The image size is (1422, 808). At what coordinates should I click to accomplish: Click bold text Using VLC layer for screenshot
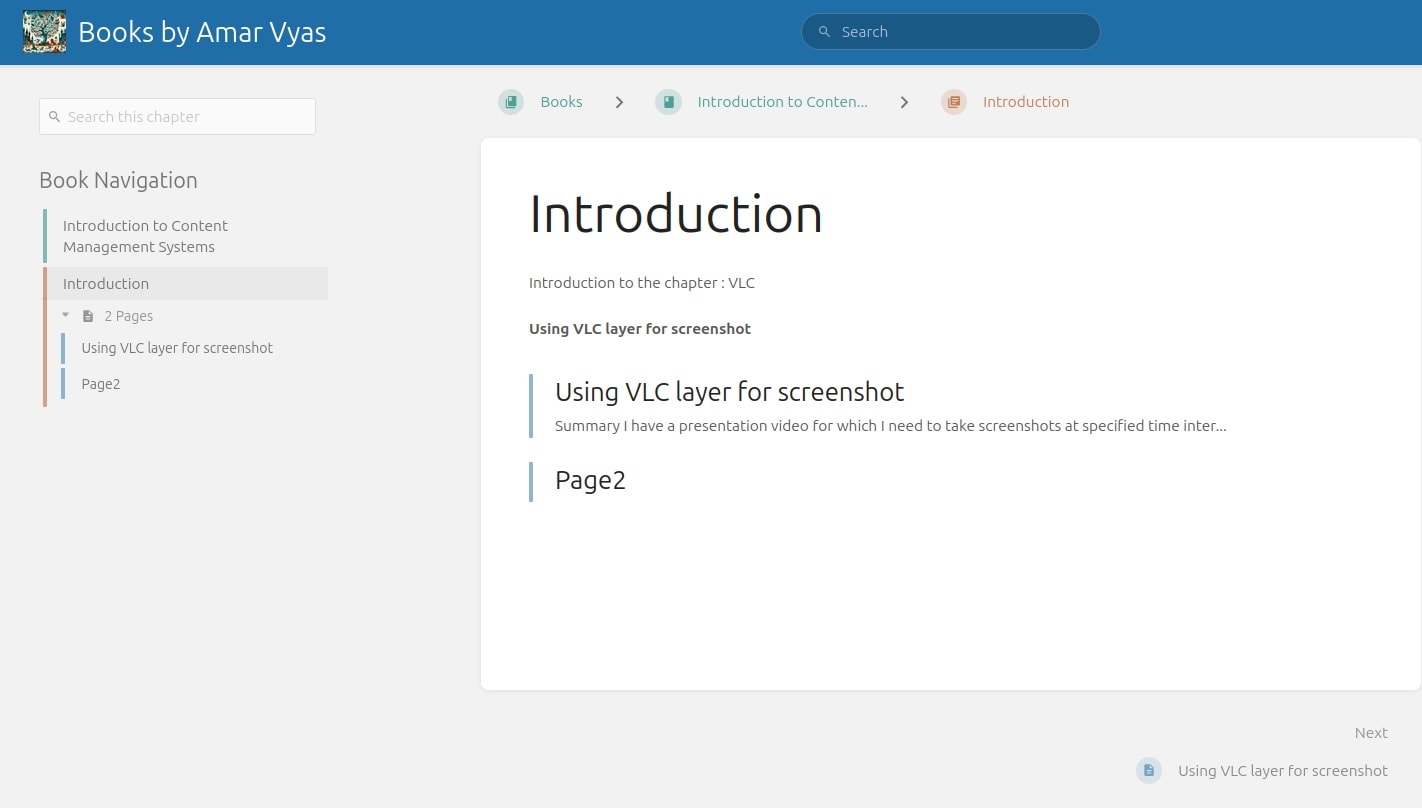tap(640, 329)
